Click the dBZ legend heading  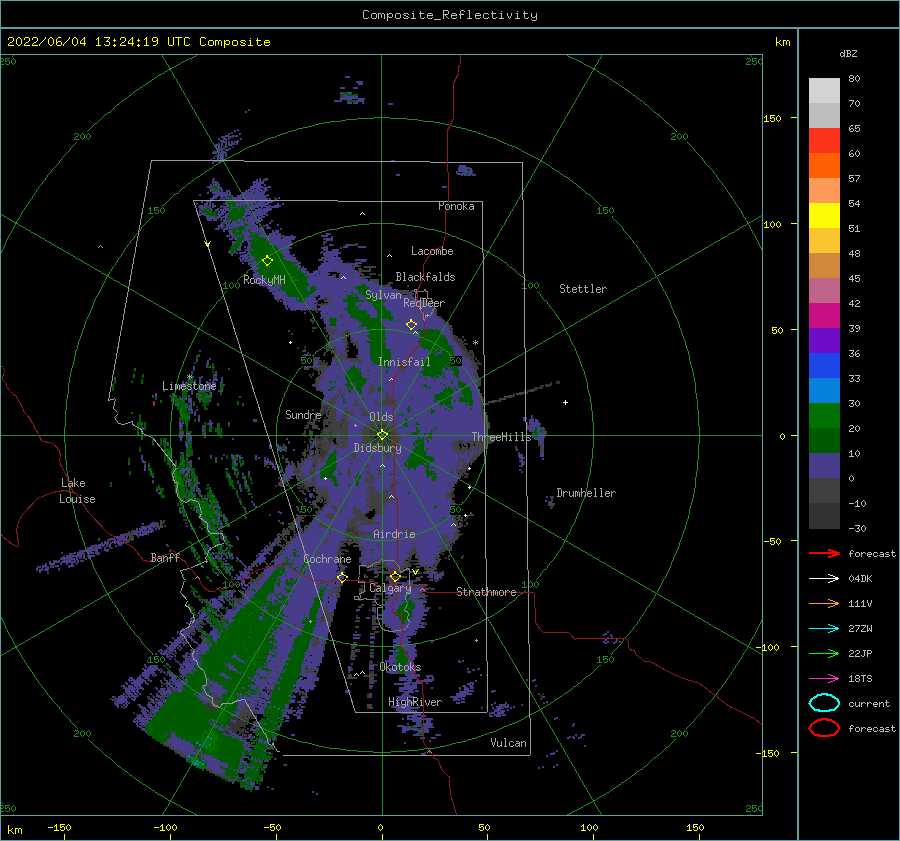(x=848, y=53)
